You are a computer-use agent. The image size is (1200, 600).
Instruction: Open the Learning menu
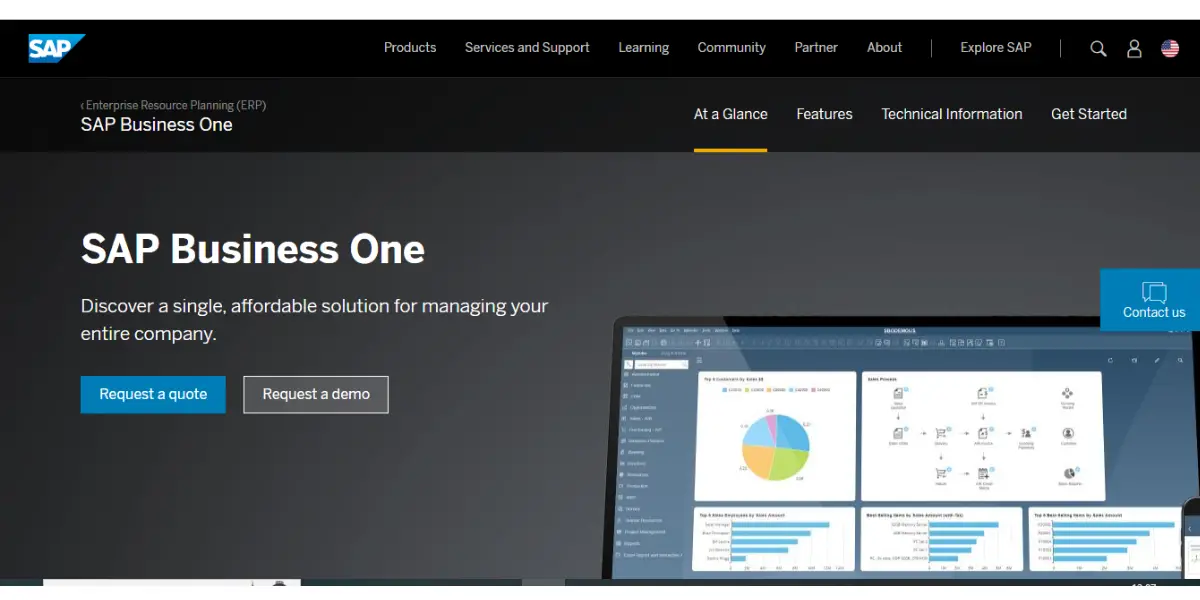(644, 48)
